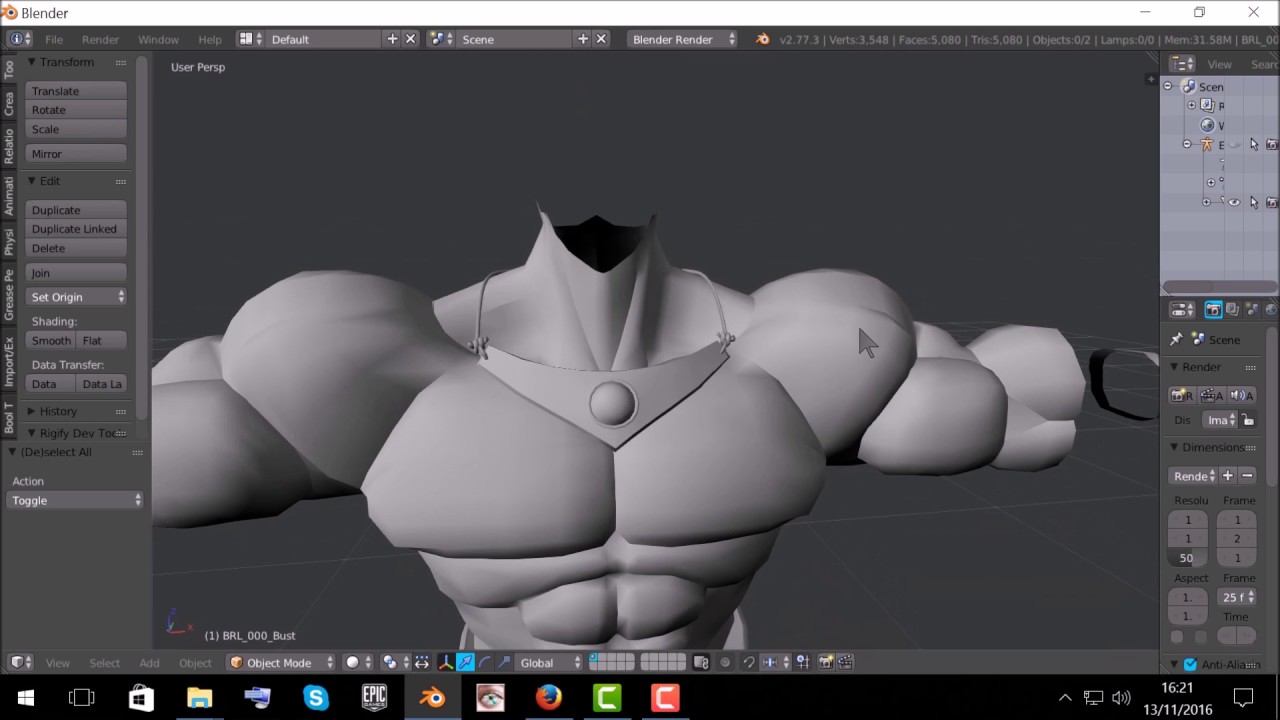Add a render preset with plus button
Image resolution: width=1280 pixels, height=720 pixels.
tap(1227, 476)
